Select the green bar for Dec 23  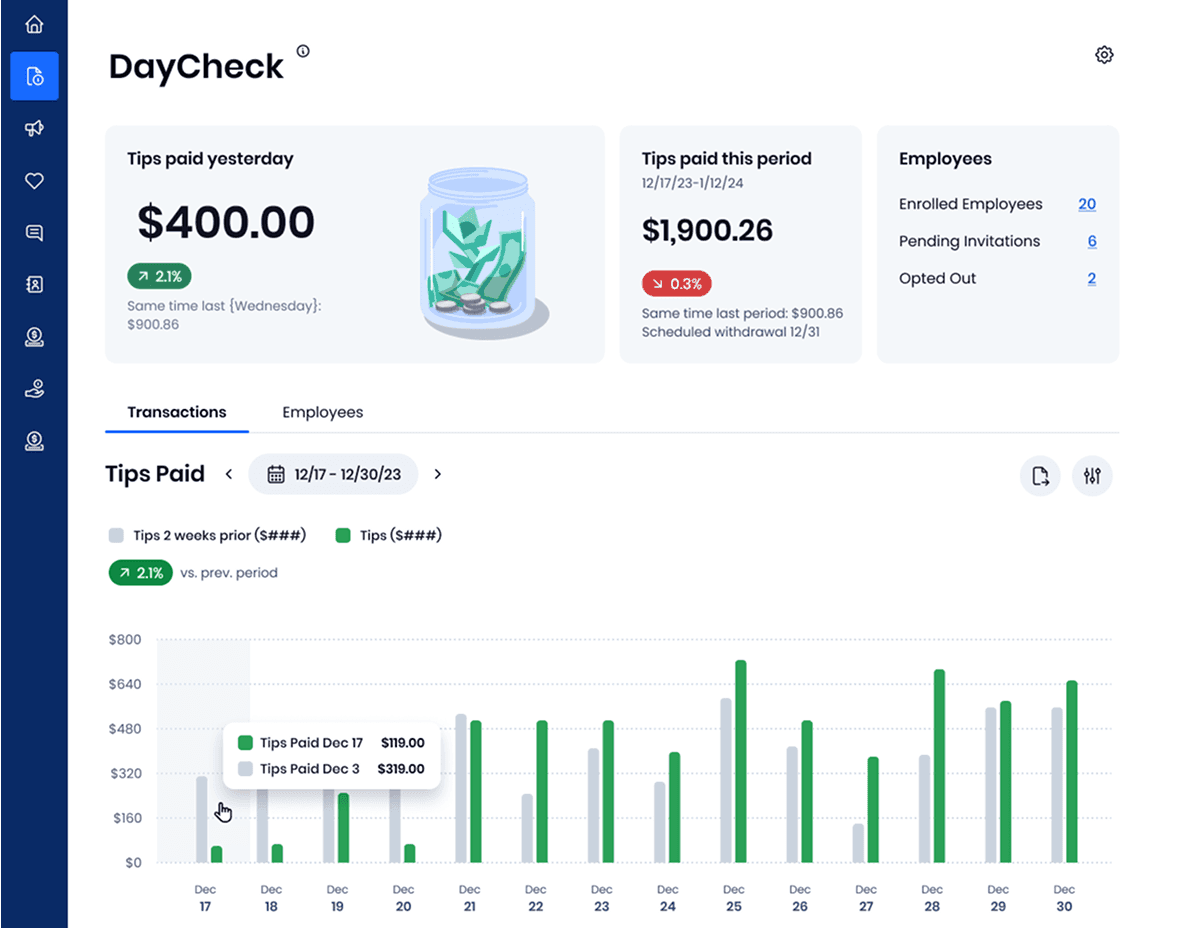[x=609, y=791]
